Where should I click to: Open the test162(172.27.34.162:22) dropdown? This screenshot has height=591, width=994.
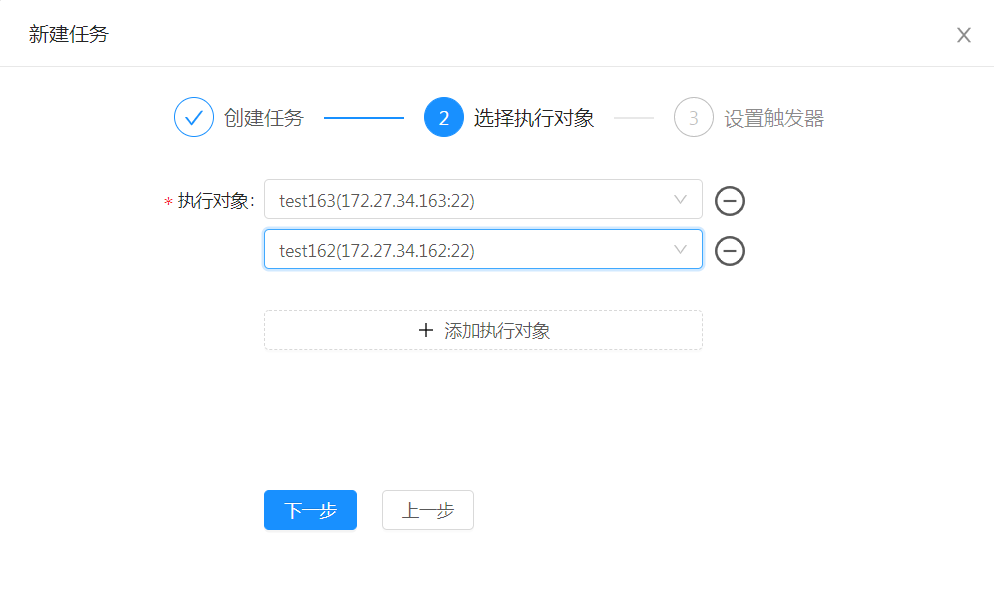pyautogui.click(x=483, y=249)
